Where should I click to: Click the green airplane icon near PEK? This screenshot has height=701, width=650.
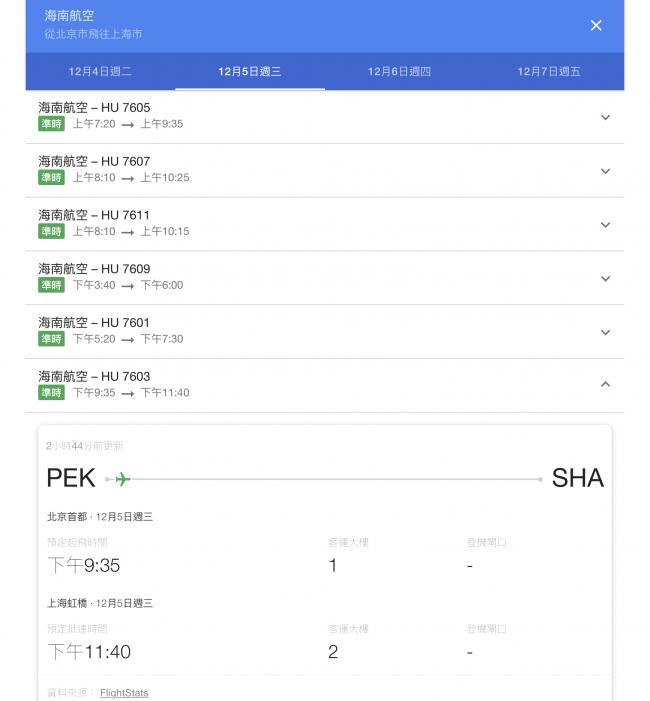122,479
